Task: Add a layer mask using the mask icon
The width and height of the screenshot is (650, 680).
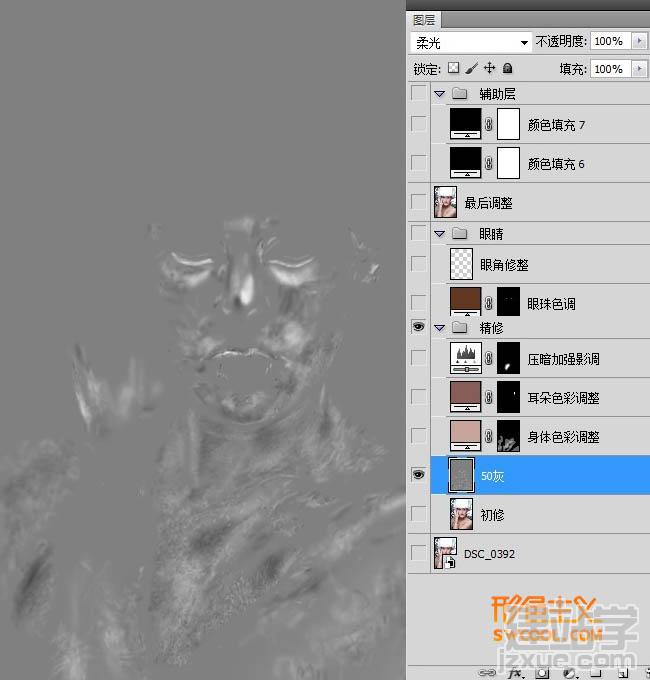Action: (542, 673)
